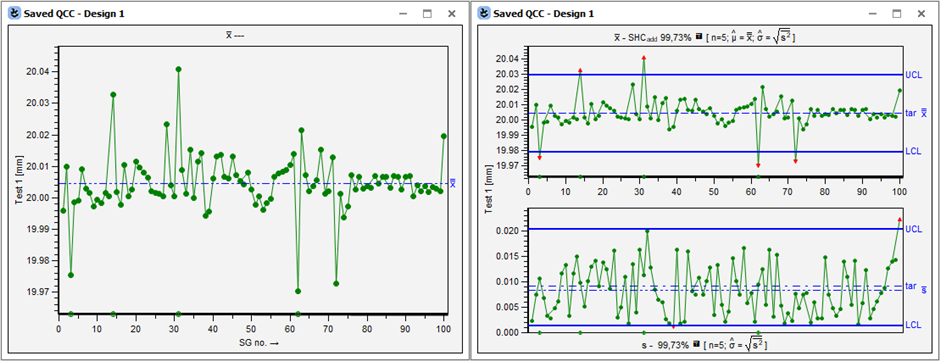Minimize the left Saved QCC window

[403, 13]
